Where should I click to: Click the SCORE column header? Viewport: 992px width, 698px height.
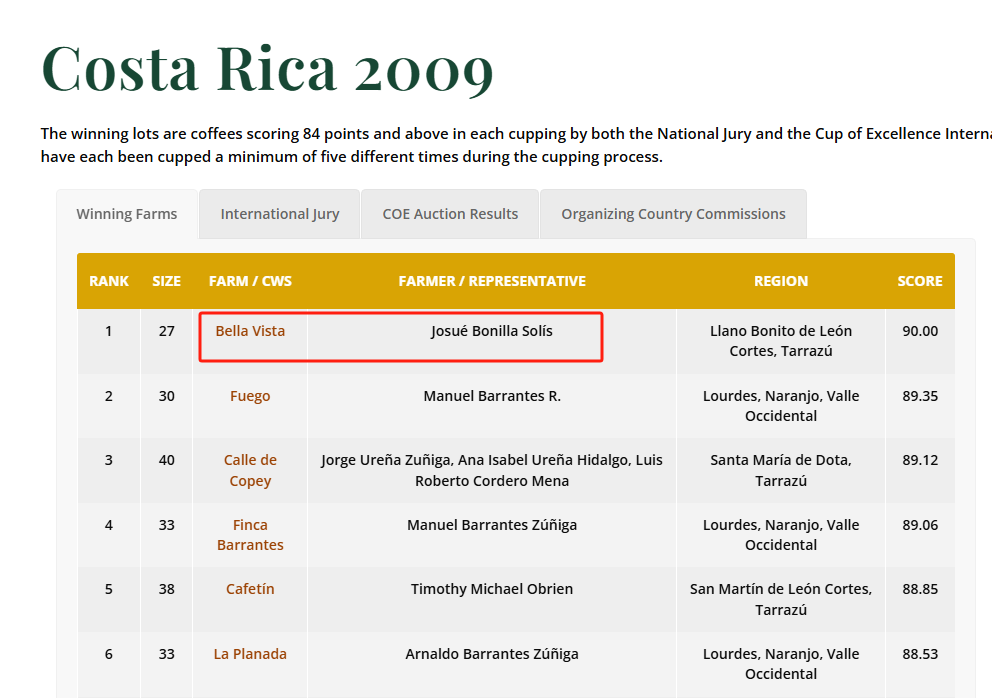[920, 281]
